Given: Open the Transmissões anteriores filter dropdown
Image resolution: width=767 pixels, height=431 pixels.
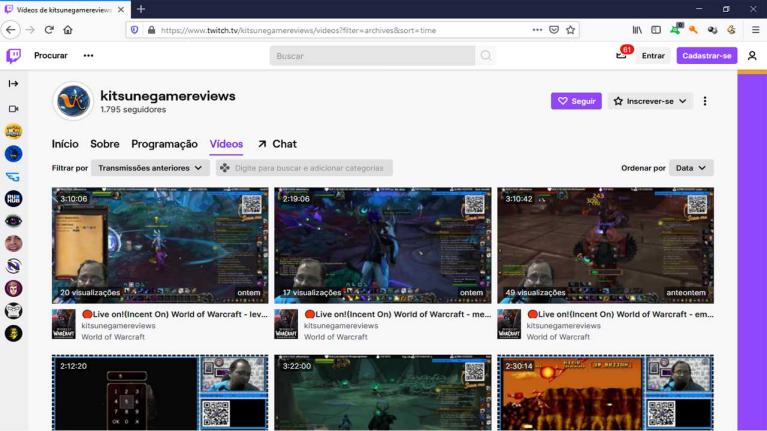Looking at the screenshot, I should pos(150,168).
